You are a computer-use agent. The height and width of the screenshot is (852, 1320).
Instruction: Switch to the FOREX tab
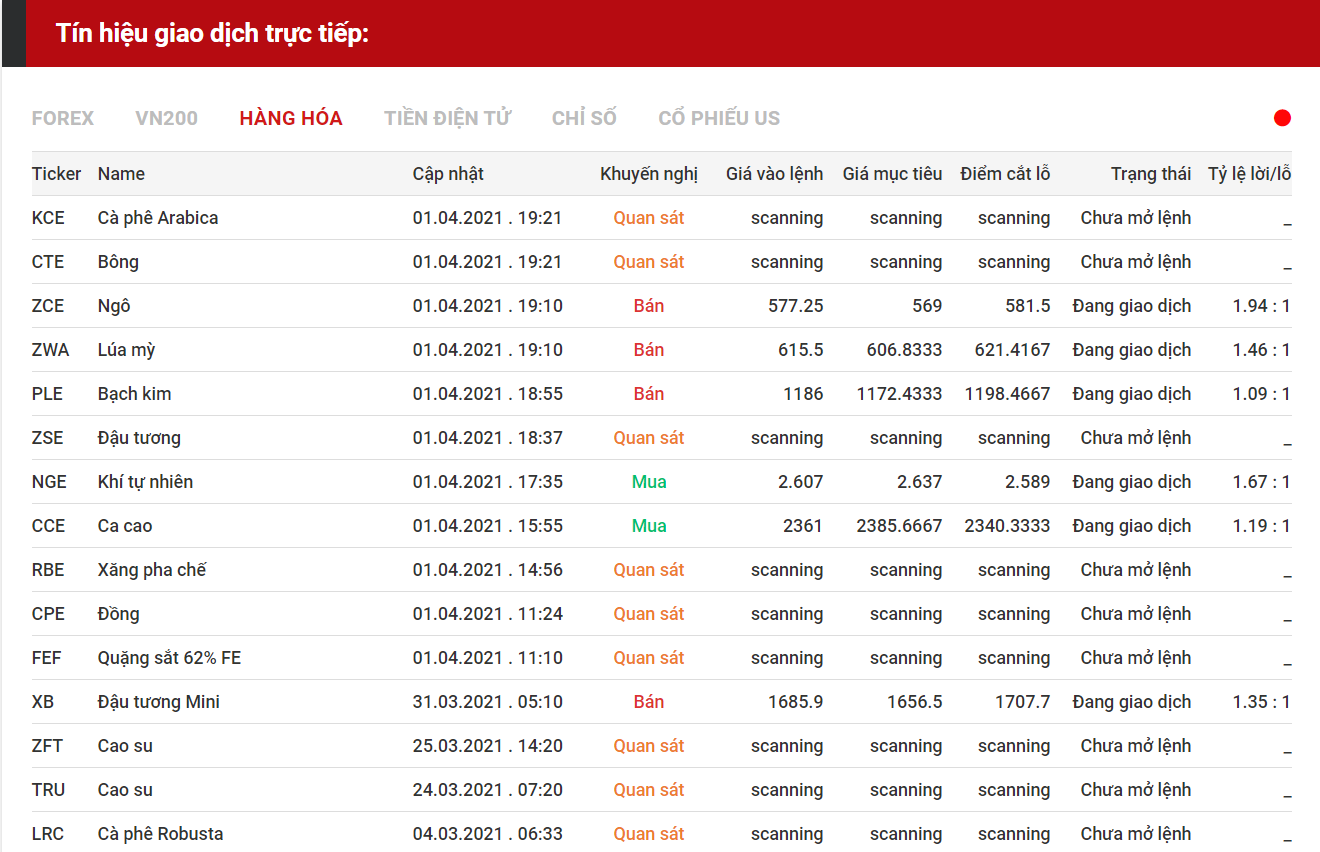pos(63,118)
